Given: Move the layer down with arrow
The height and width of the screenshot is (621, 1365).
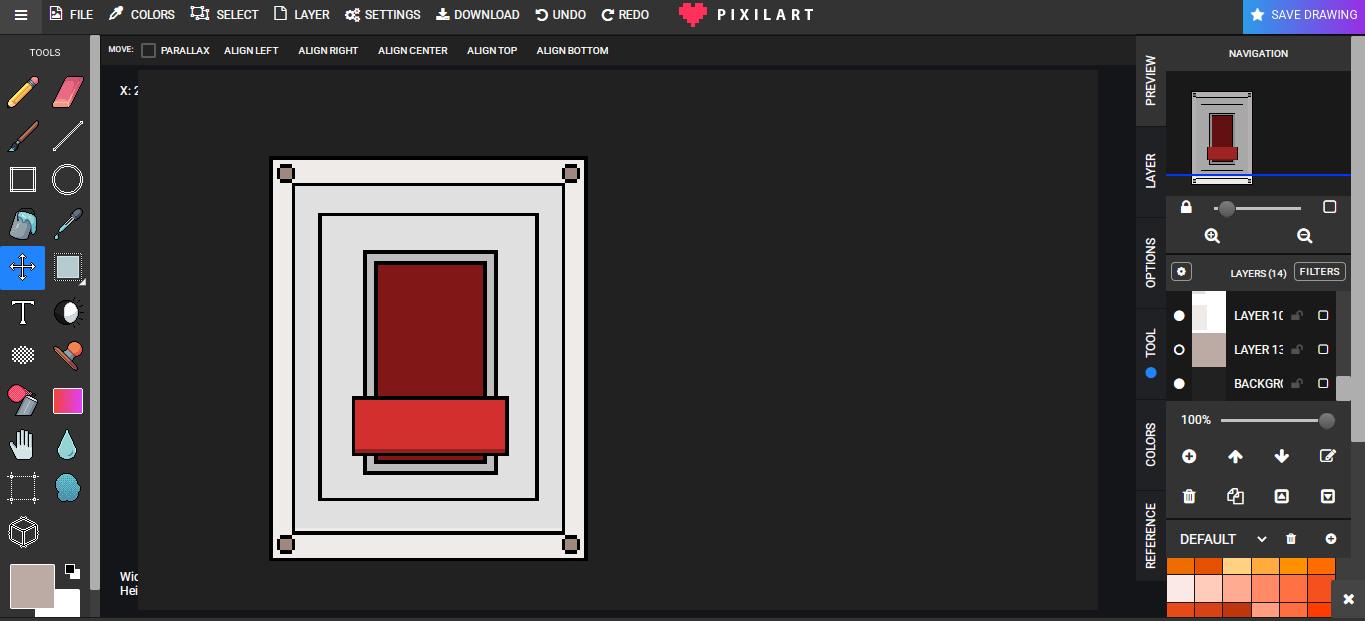Looking at the screenshot, I should pyautogui.click(x=1282, y=456).
